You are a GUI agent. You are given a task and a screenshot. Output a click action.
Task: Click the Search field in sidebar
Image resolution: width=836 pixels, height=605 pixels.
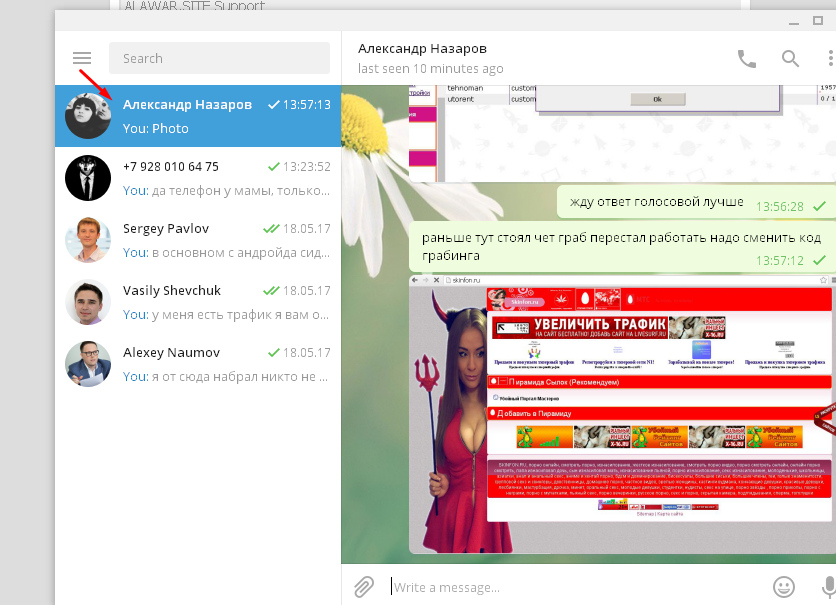pos(219,58)
